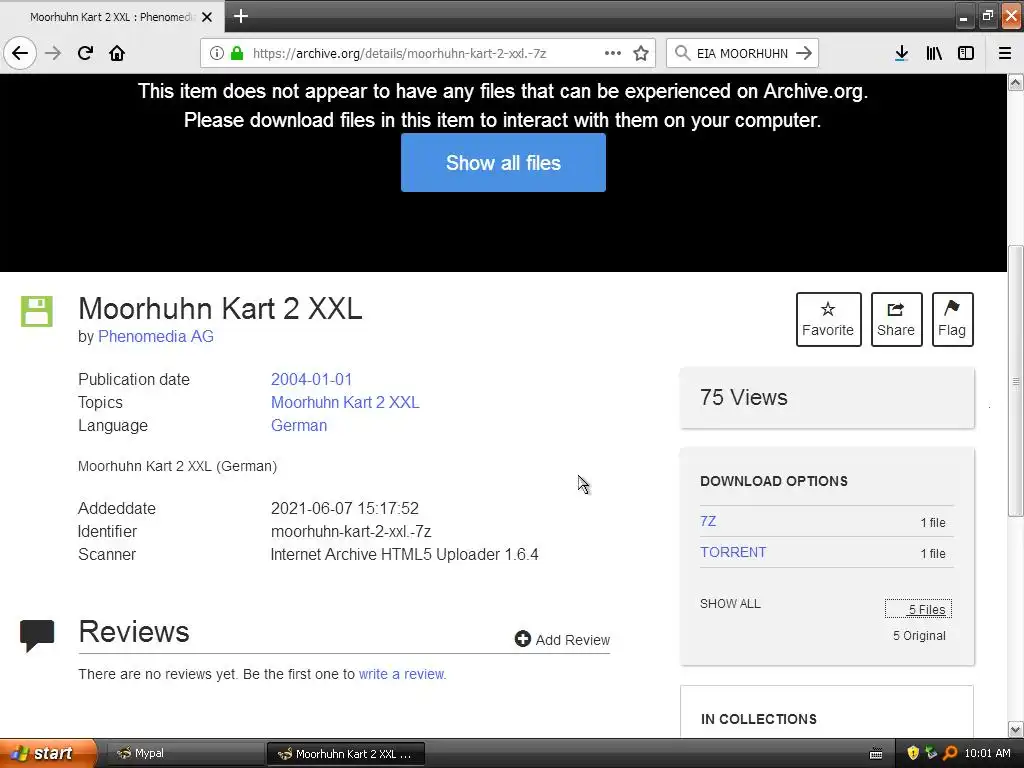Click the Show all files button

[x=503, y=163]
